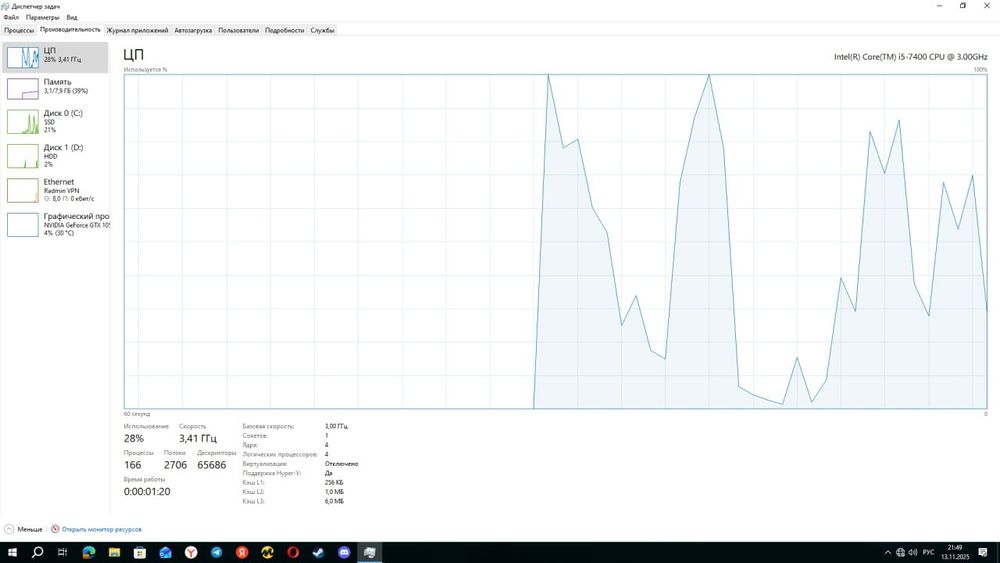This screenshot has width=1000, height=563.
Task: Open the red Яндекс icon on taskbar
Action: click(x=242, y=553)
